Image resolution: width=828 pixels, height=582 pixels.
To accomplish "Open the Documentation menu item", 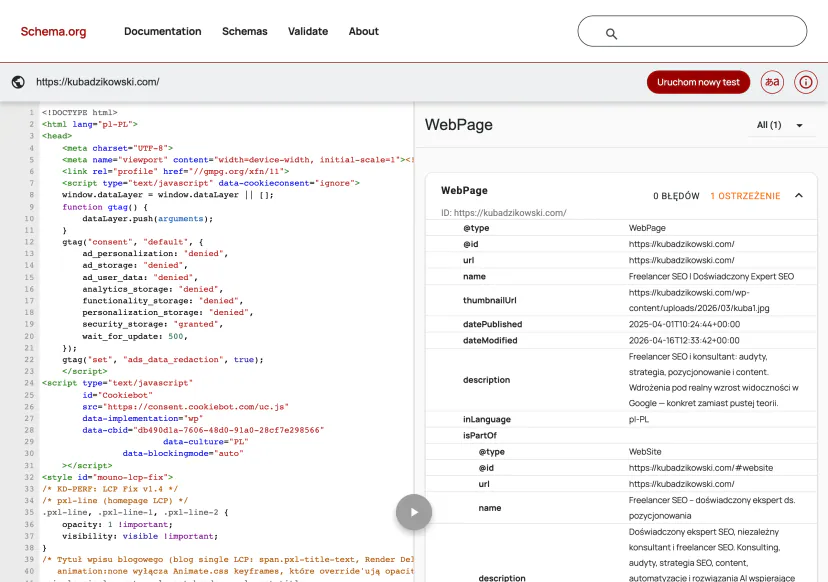I will pyautogui.click(x=163, y=32).
